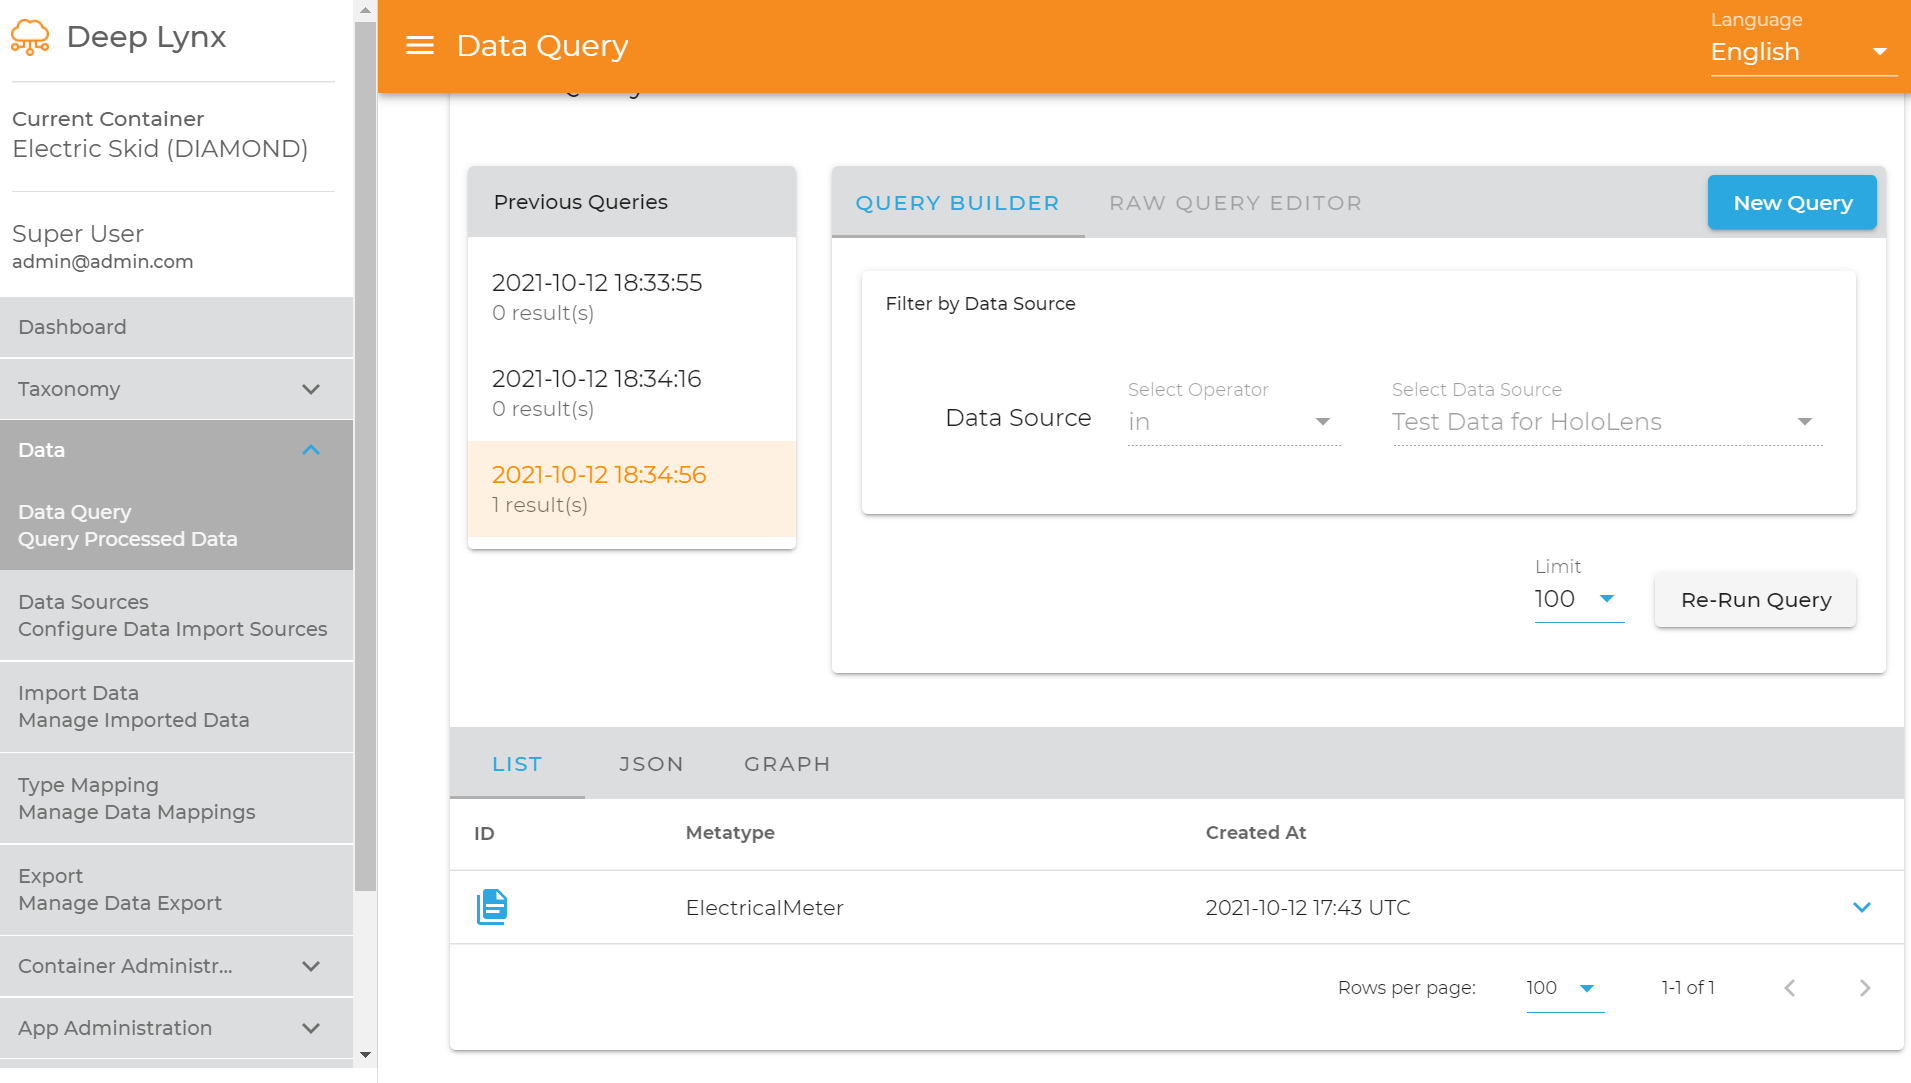Open the Language dropdown
1911x1083 pixels.
(x=1804, y=52)
